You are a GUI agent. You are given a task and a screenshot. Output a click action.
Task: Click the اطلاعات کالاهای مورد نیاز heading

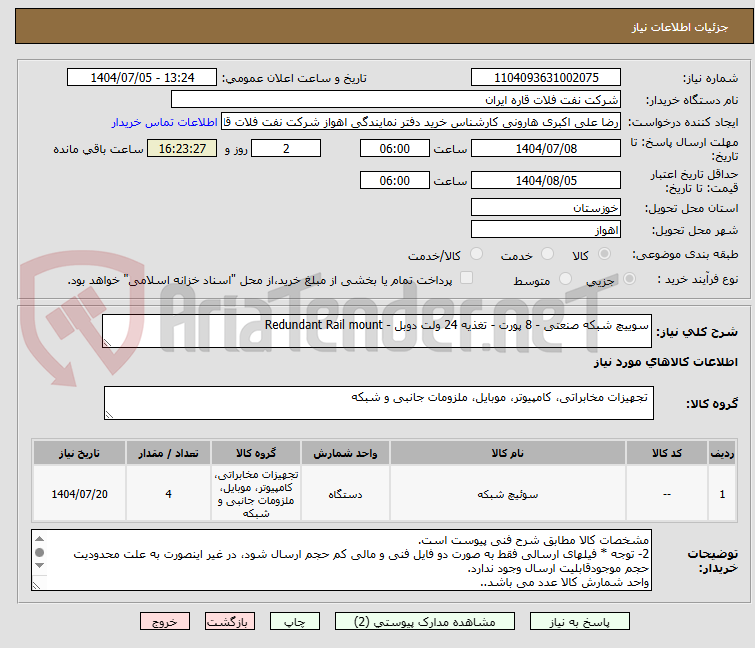666,362
